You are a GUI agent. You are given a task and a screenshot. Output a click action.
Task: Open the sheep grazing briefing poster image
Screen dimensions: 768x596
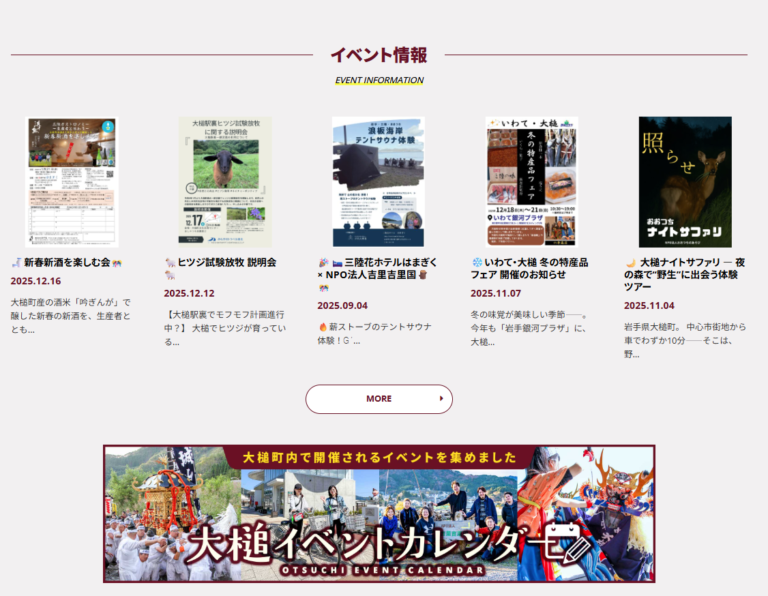[225, 181]
